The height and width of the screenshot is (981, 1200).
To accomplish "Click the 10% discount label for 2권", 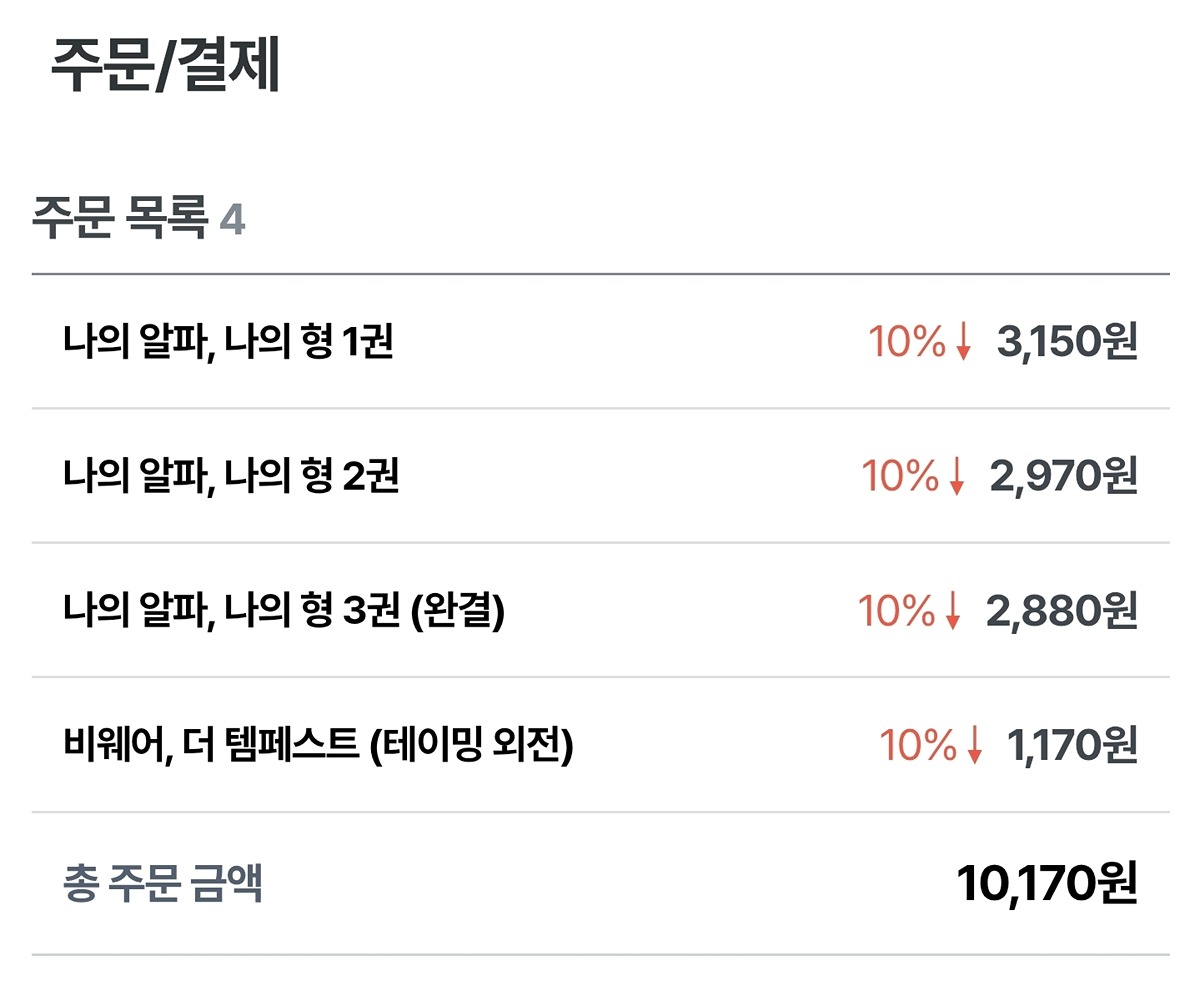I will click(900, 478).
